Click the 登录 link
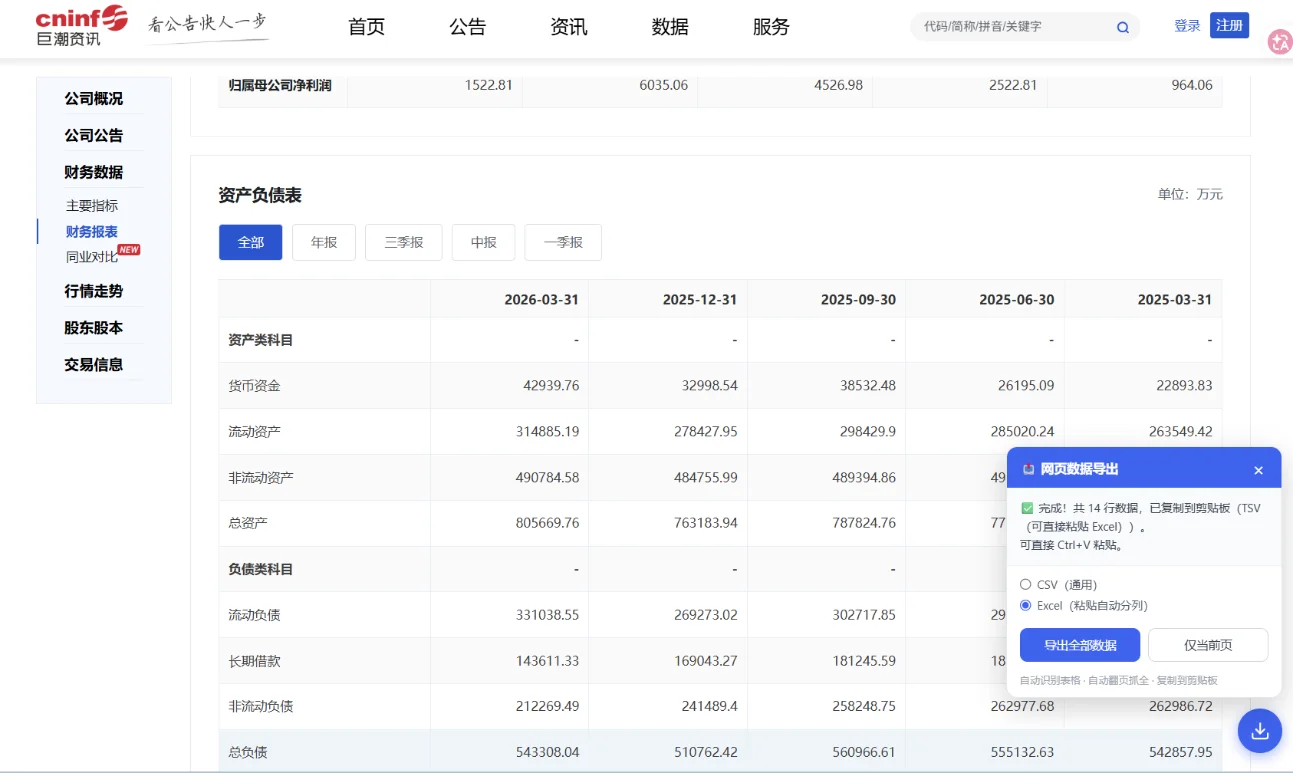The image size is (1293, 773). 1187,26
